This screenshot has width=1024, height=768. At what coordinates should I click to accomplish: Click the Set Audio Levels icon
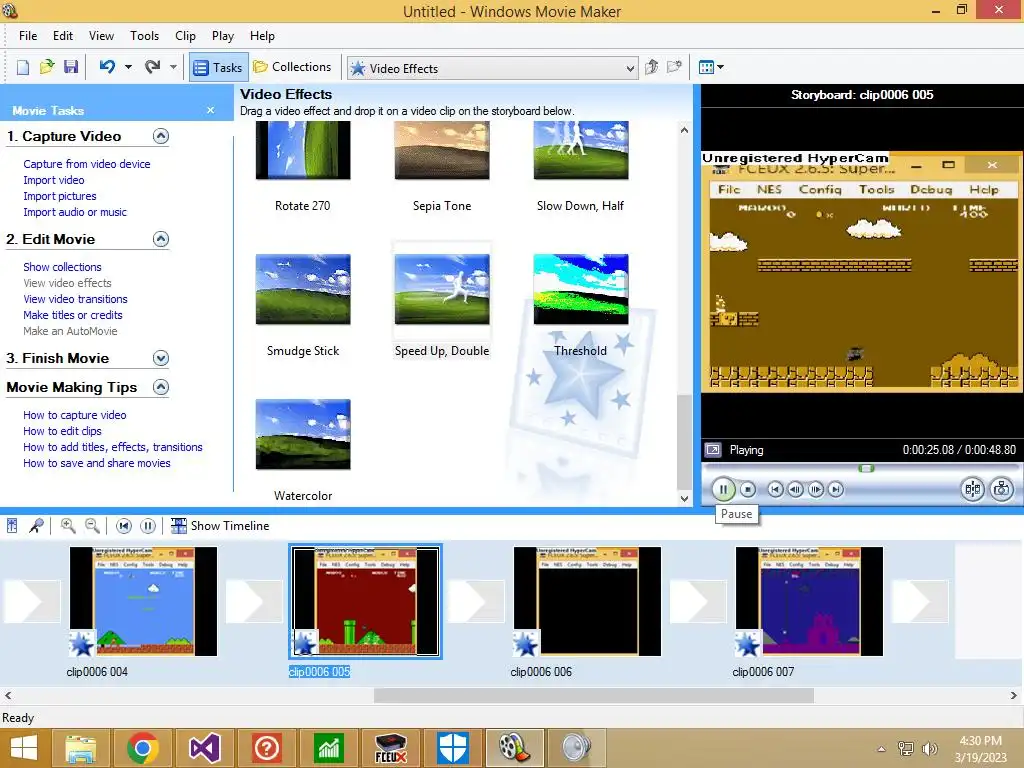tap(12, 526)
